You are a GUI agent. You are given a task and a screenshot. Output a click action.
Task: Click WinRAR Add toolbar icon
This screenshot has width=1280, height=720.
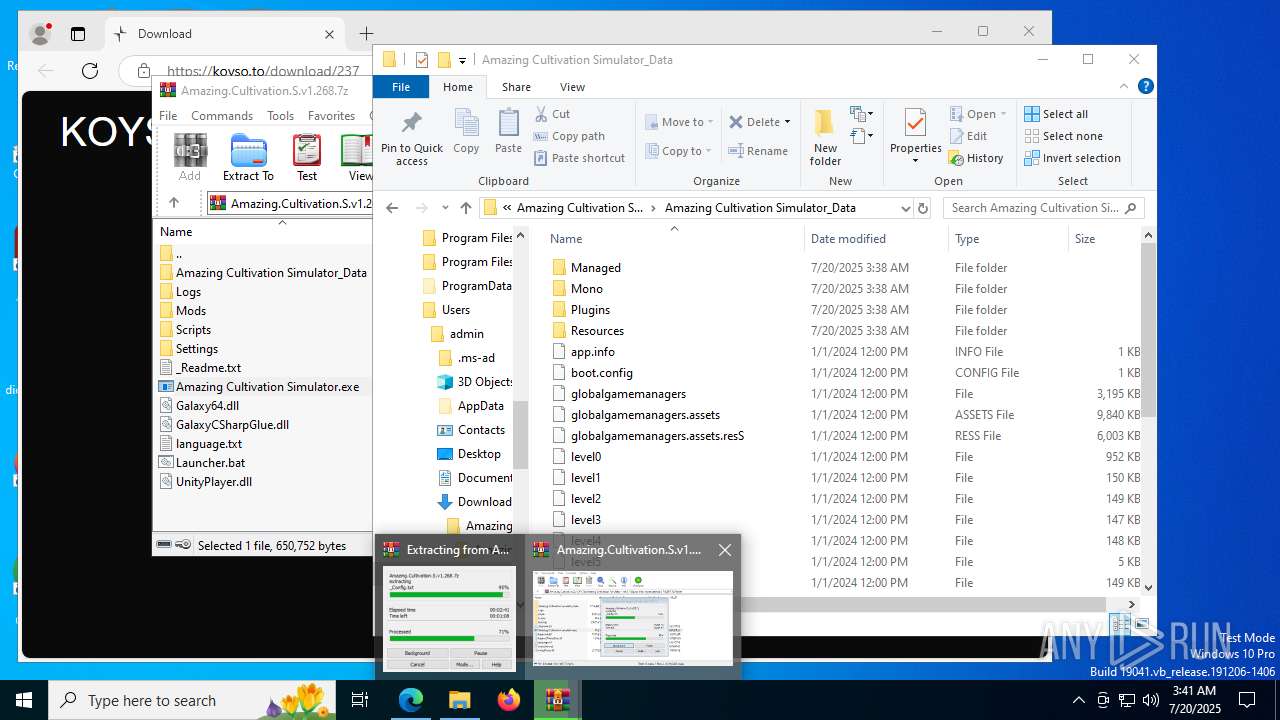[x=190, y=157]
